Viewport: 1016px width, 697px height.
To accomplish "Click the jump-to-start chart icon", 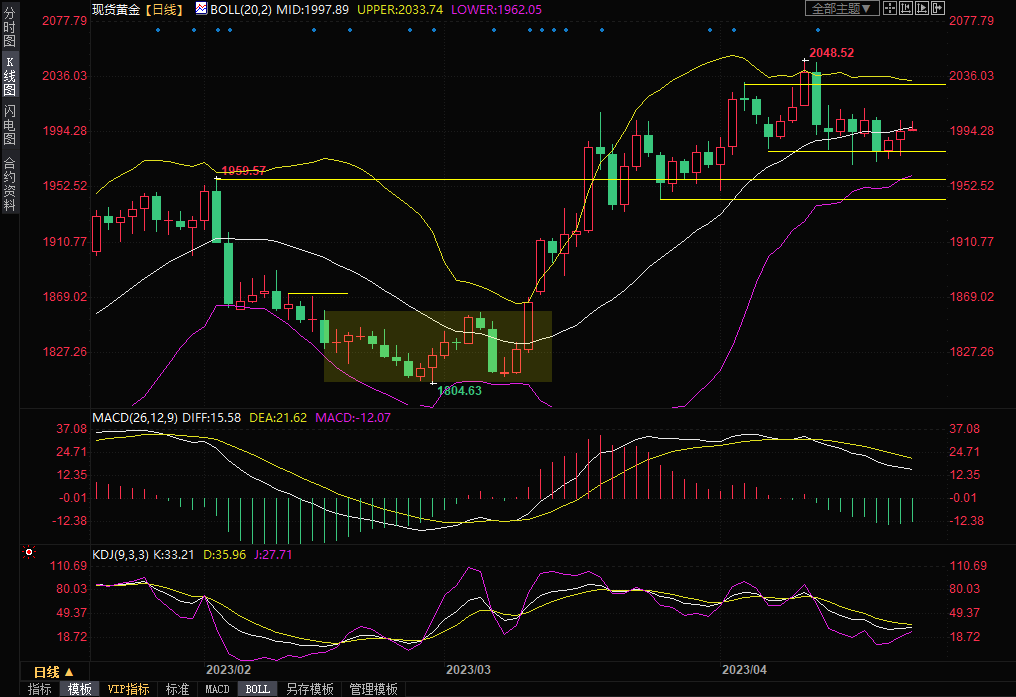I will click(905, 8).
